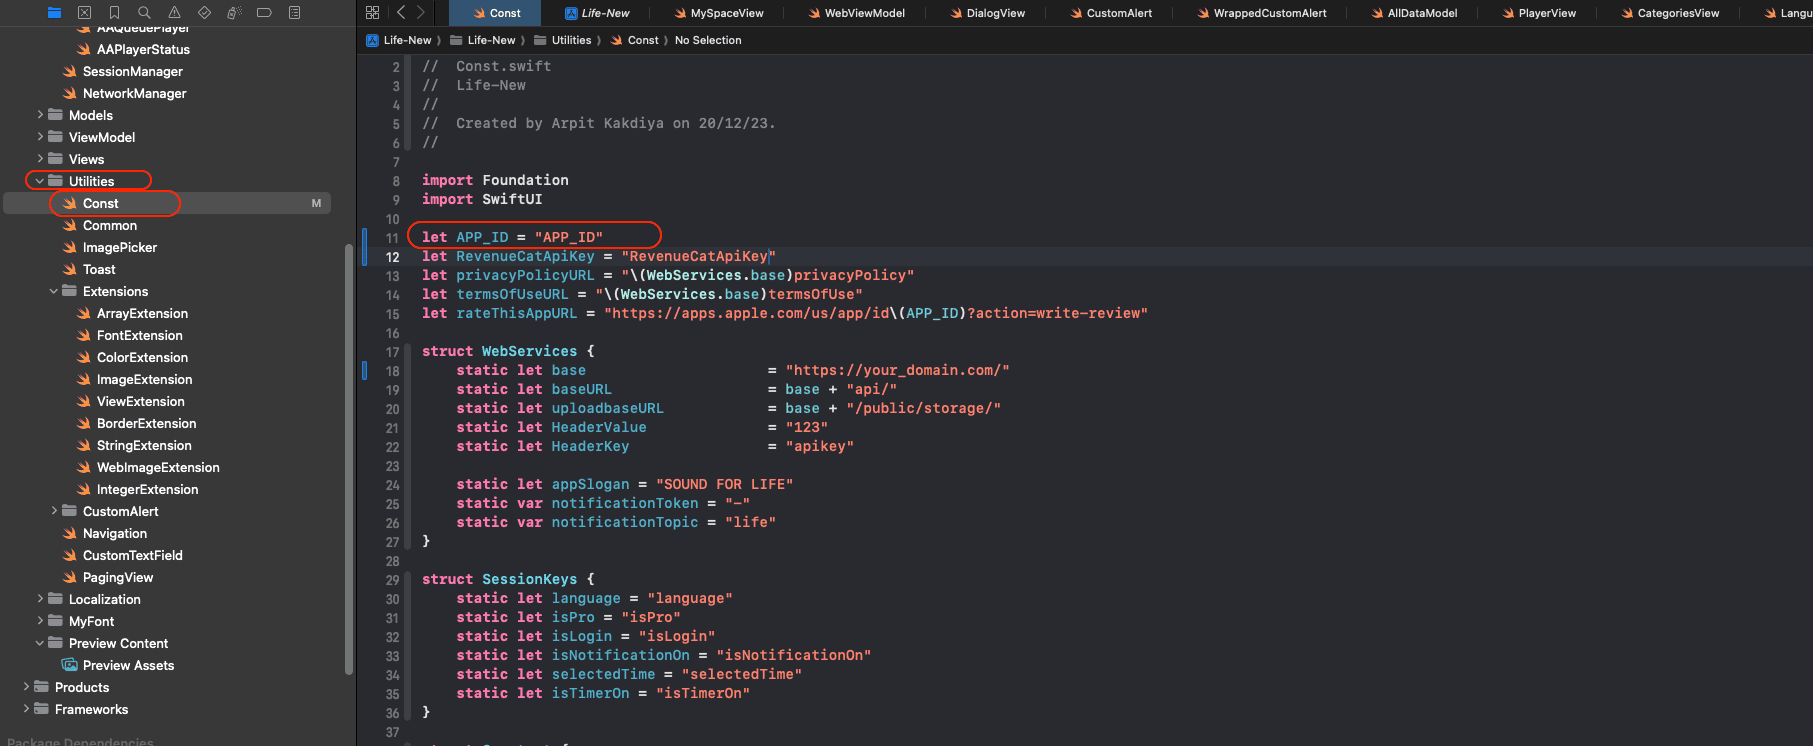The height and width of the screenshot is (746, 1813).
Task: Expand the CustomAlert folder
Action: click(x=54, y=511)
